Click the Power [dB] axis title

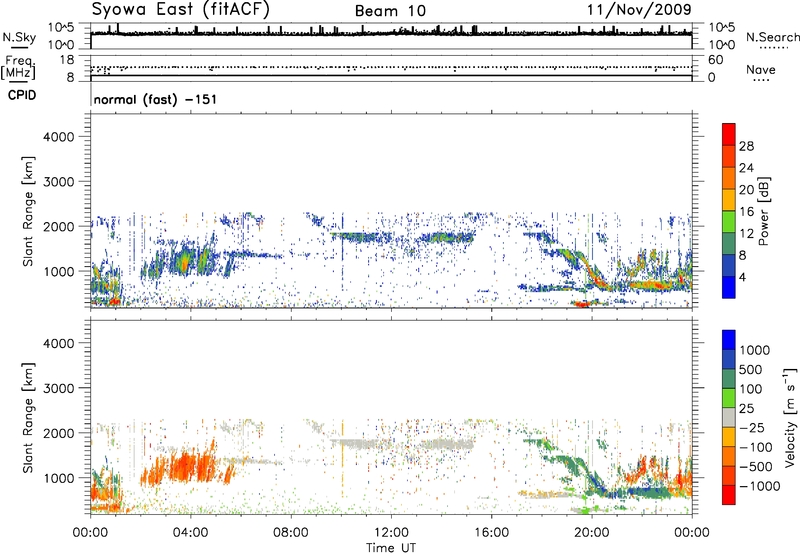point(763,211)
